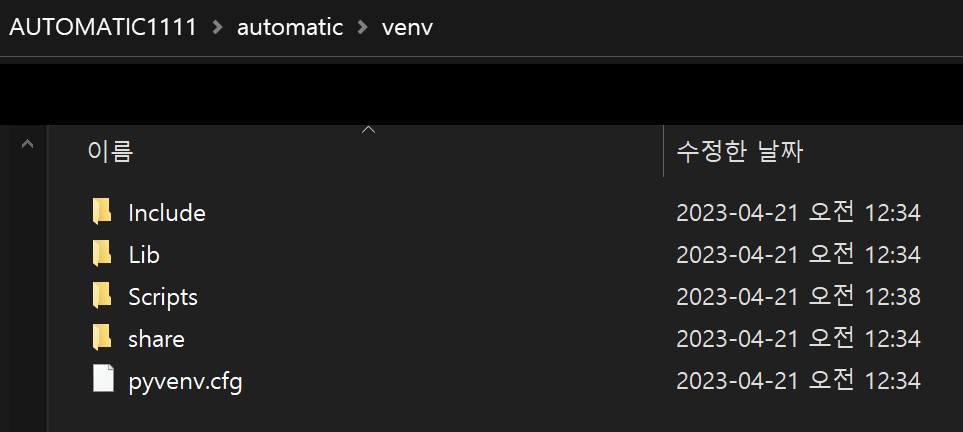Select the Scripts folder name
963x432 pixels.
tap(163, 297)
